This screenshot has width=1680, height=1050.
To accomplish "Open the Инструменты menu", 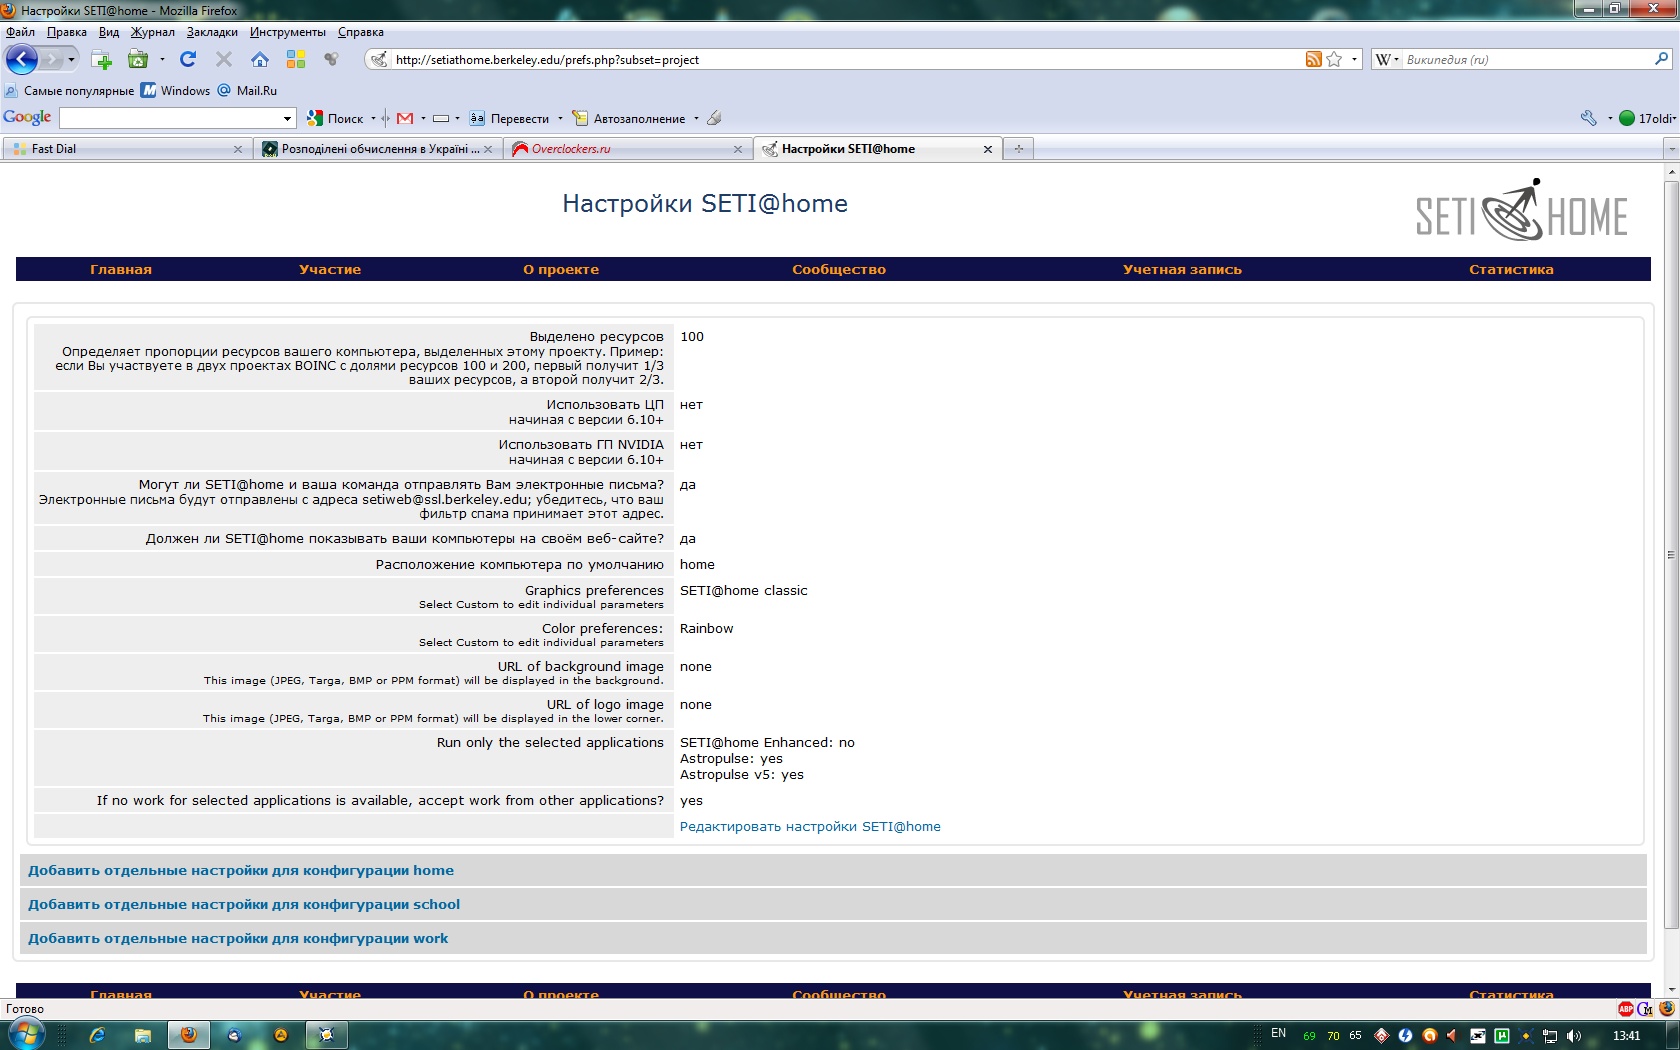I will pos(288,32).
